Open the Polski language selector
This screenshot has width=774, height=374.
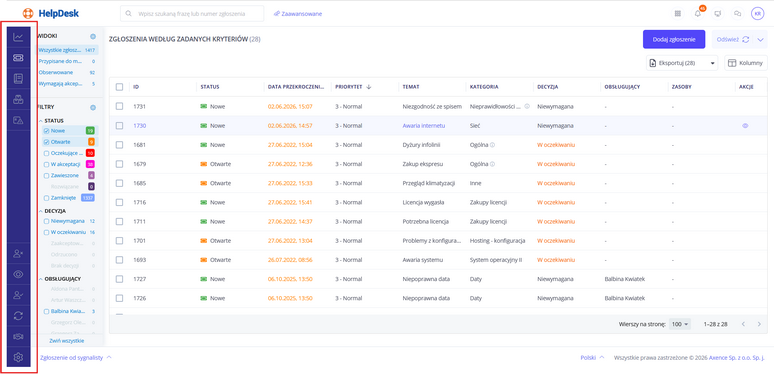[592, 357]
